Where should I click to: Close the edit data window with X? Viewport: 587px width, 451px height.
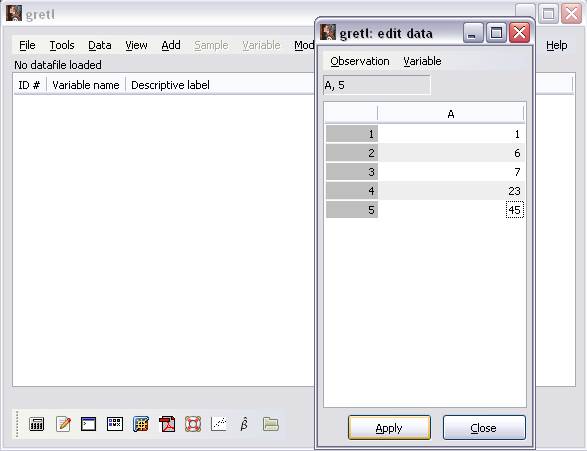[x=520, y=32]
